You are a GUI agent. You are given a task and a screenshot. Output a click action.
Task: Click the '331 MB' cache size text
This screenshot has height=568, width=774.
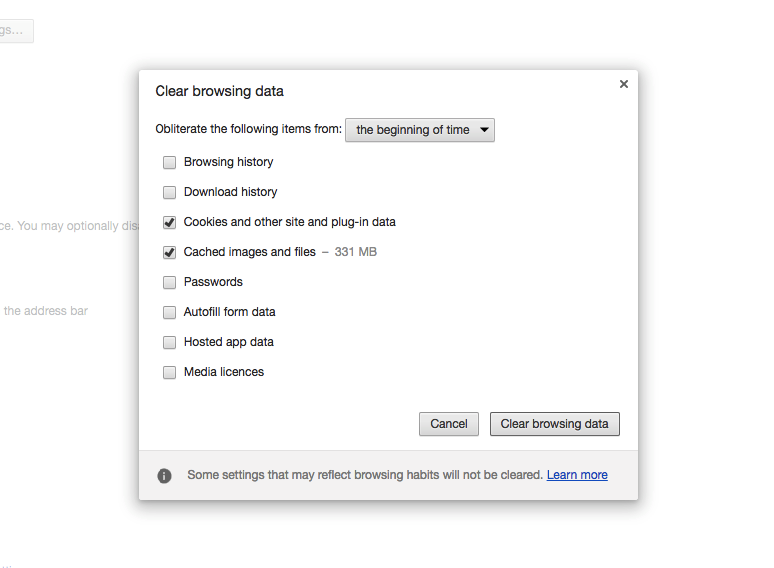pos(355,252)
